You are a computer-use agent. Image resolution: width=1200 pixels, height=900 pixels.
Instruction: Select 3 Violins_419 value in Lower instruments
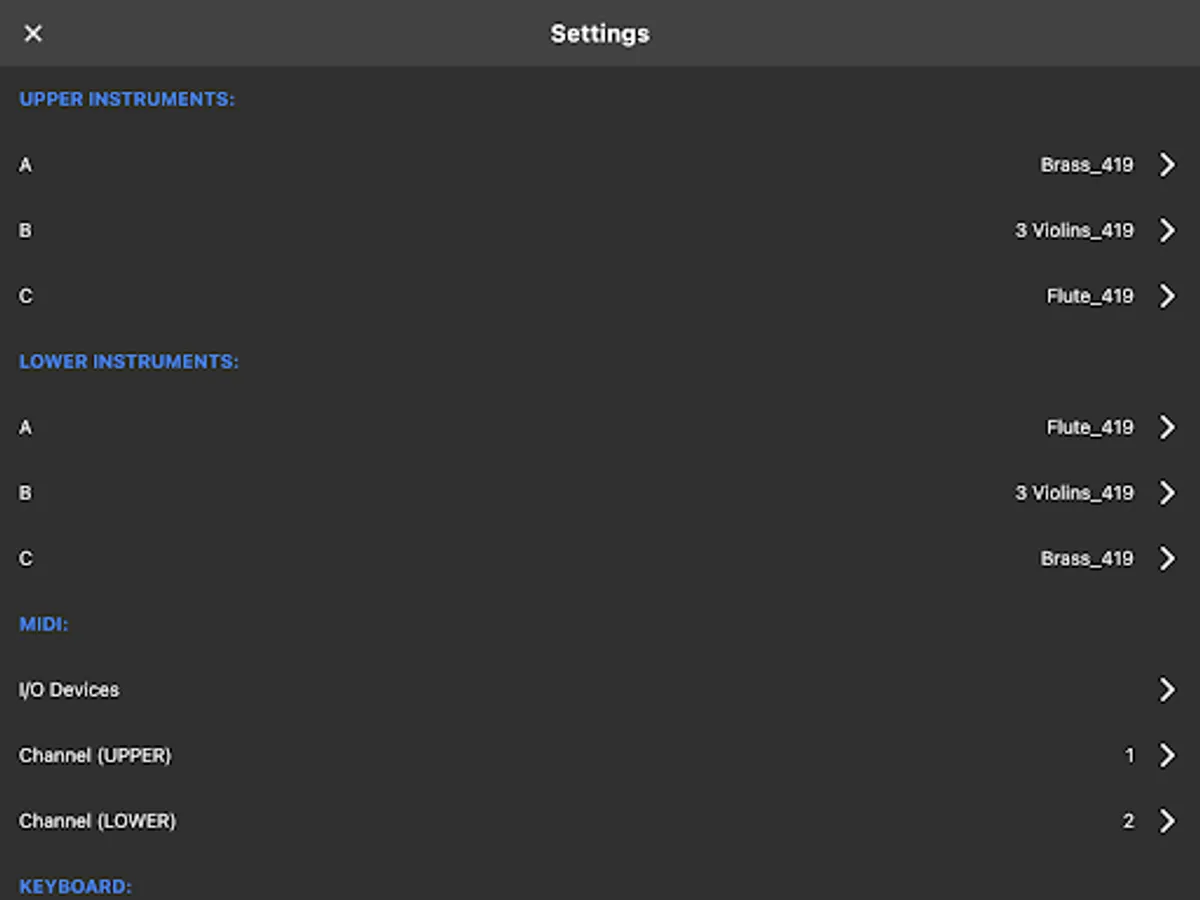[x=1074, y=493]
